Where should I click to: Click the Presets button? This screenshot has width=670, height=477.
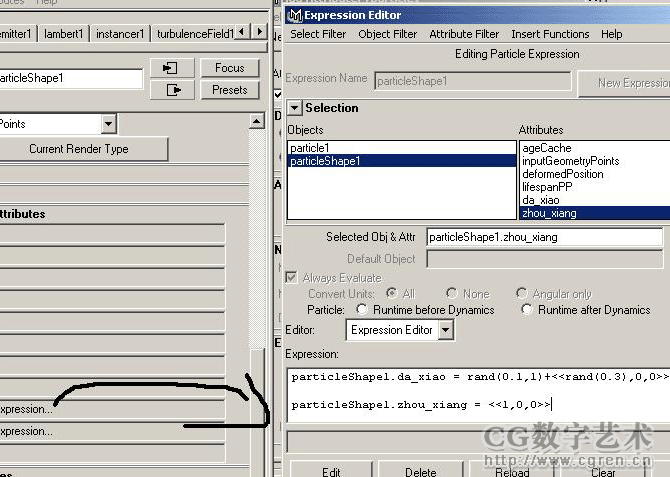point(229,90)
